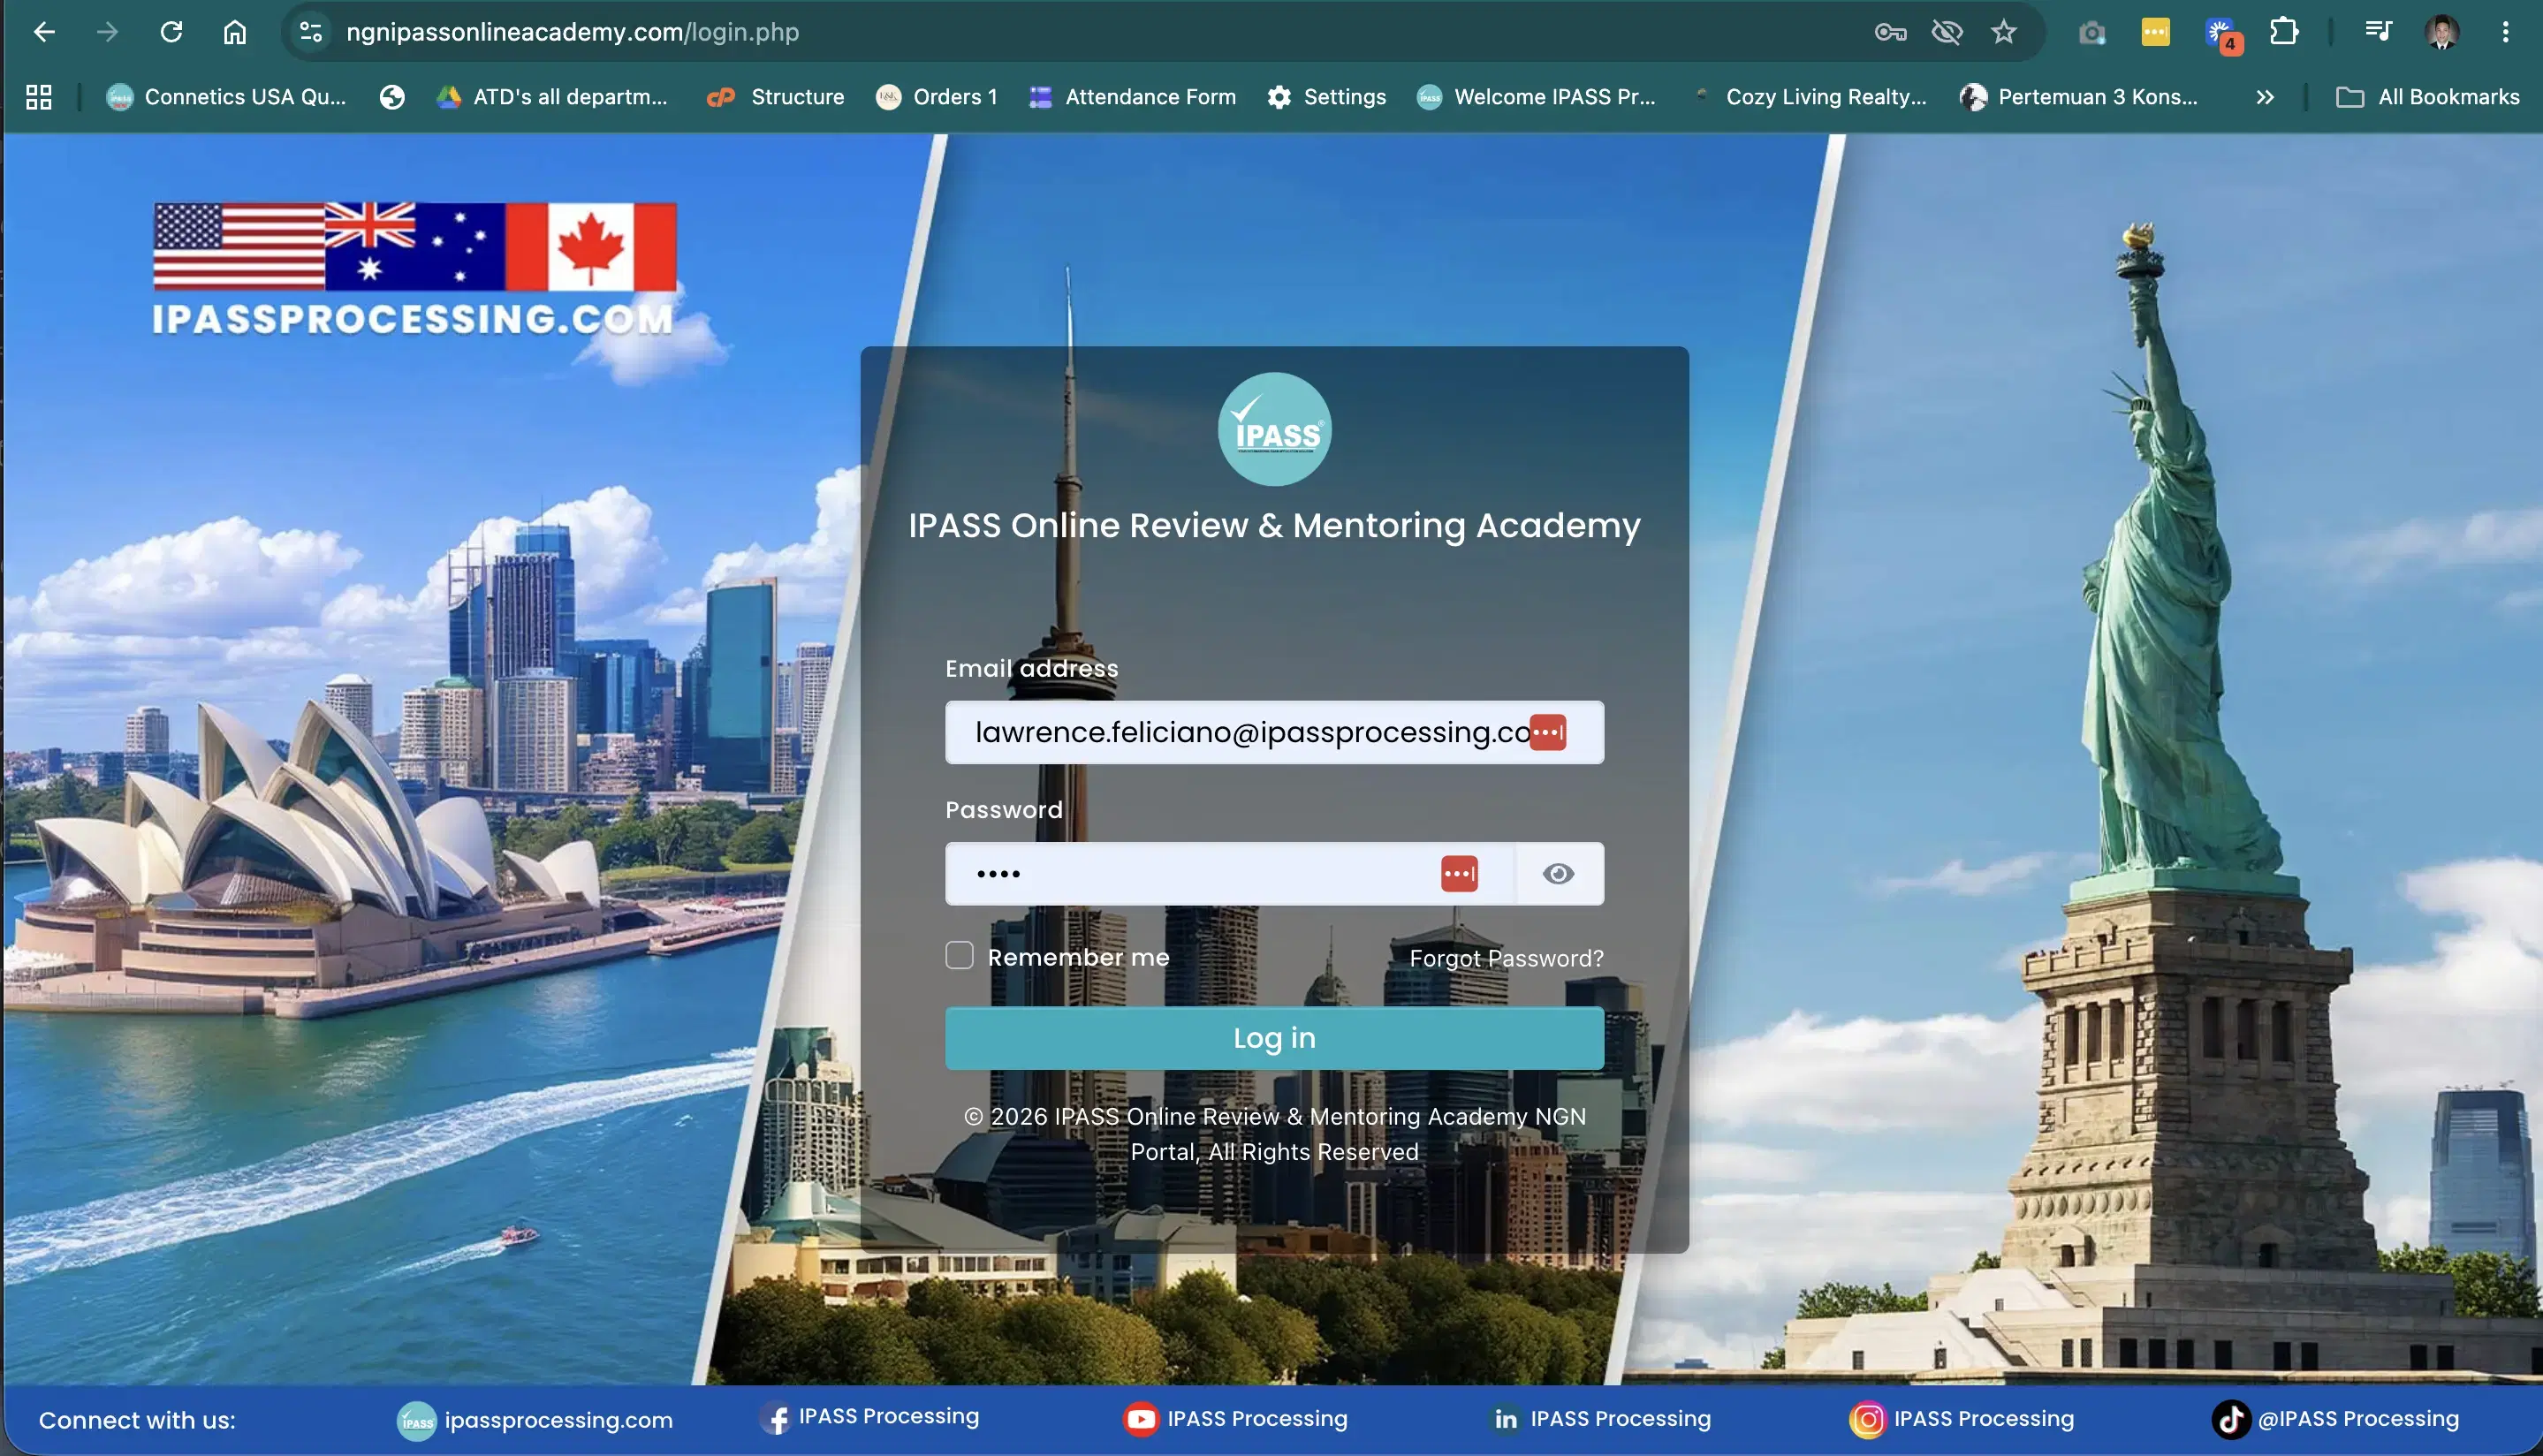This screenshot has height=1456, width=2543.
Task: Open the Orders 1 bookmark
Action: point(937,97)
